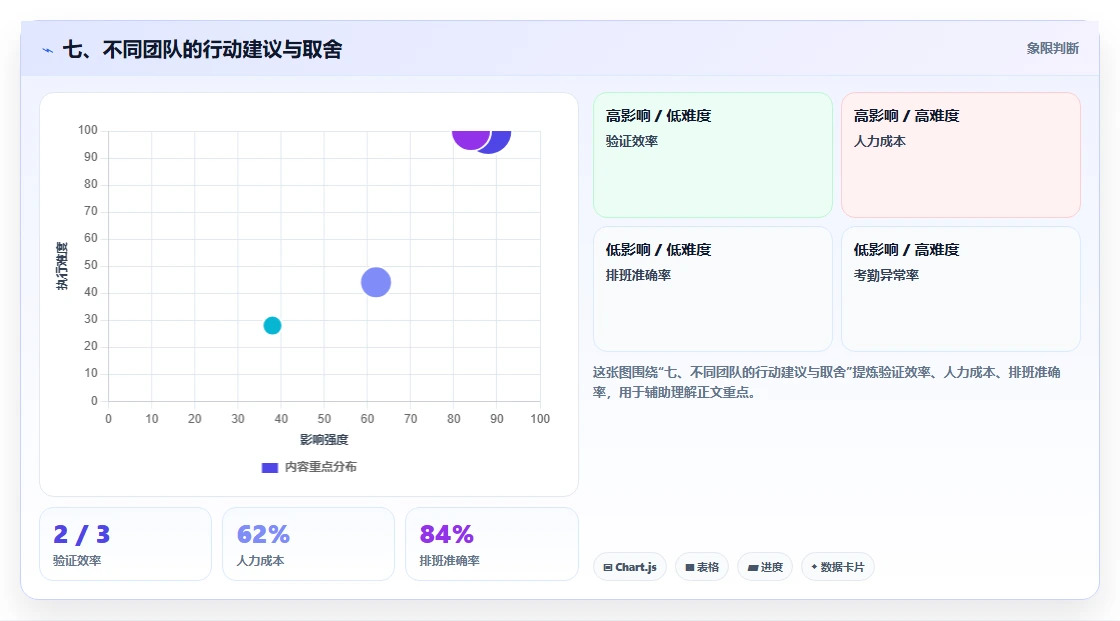This screenshot has width=1120, height=621.
Task: Select the 2 / 3 验证效率 stat card
Action: (x=126, y=544)
